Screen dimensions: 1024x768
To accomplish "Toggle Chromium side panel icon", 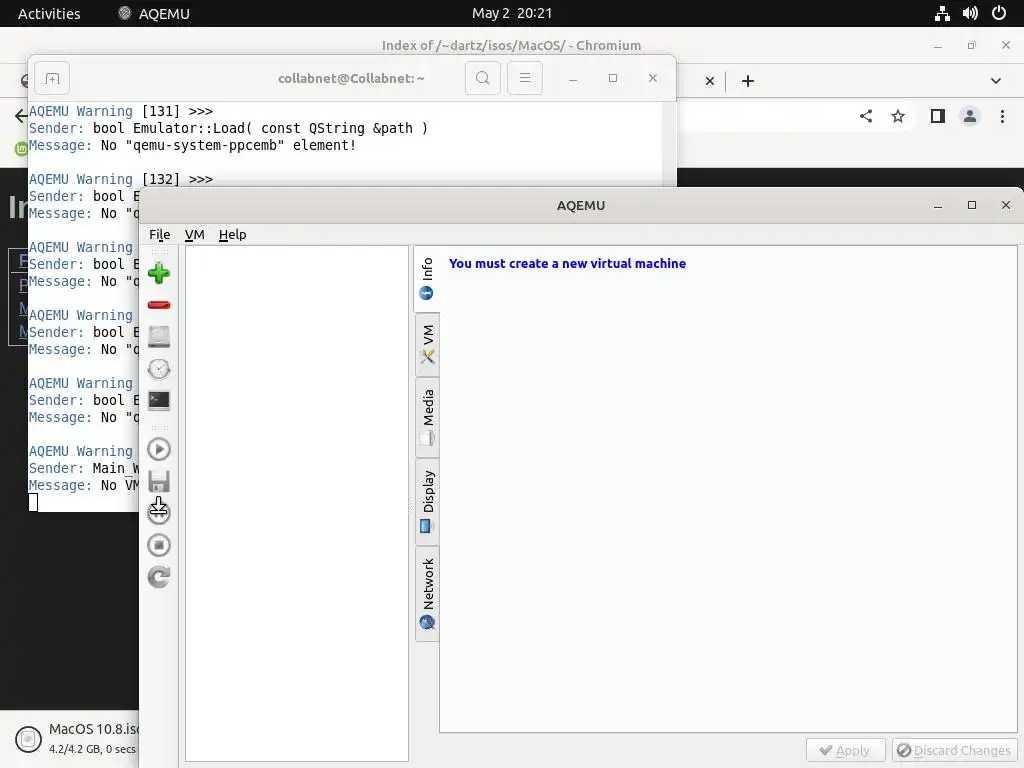I will coord(938,116).
